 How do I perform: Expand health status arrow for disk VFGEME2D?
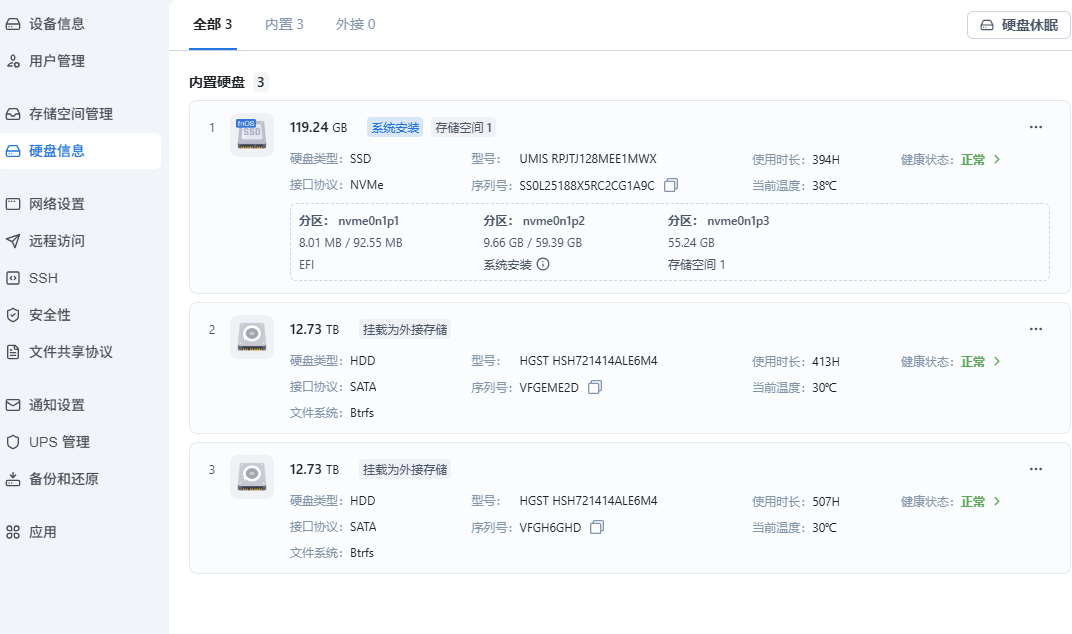(997, 361)
